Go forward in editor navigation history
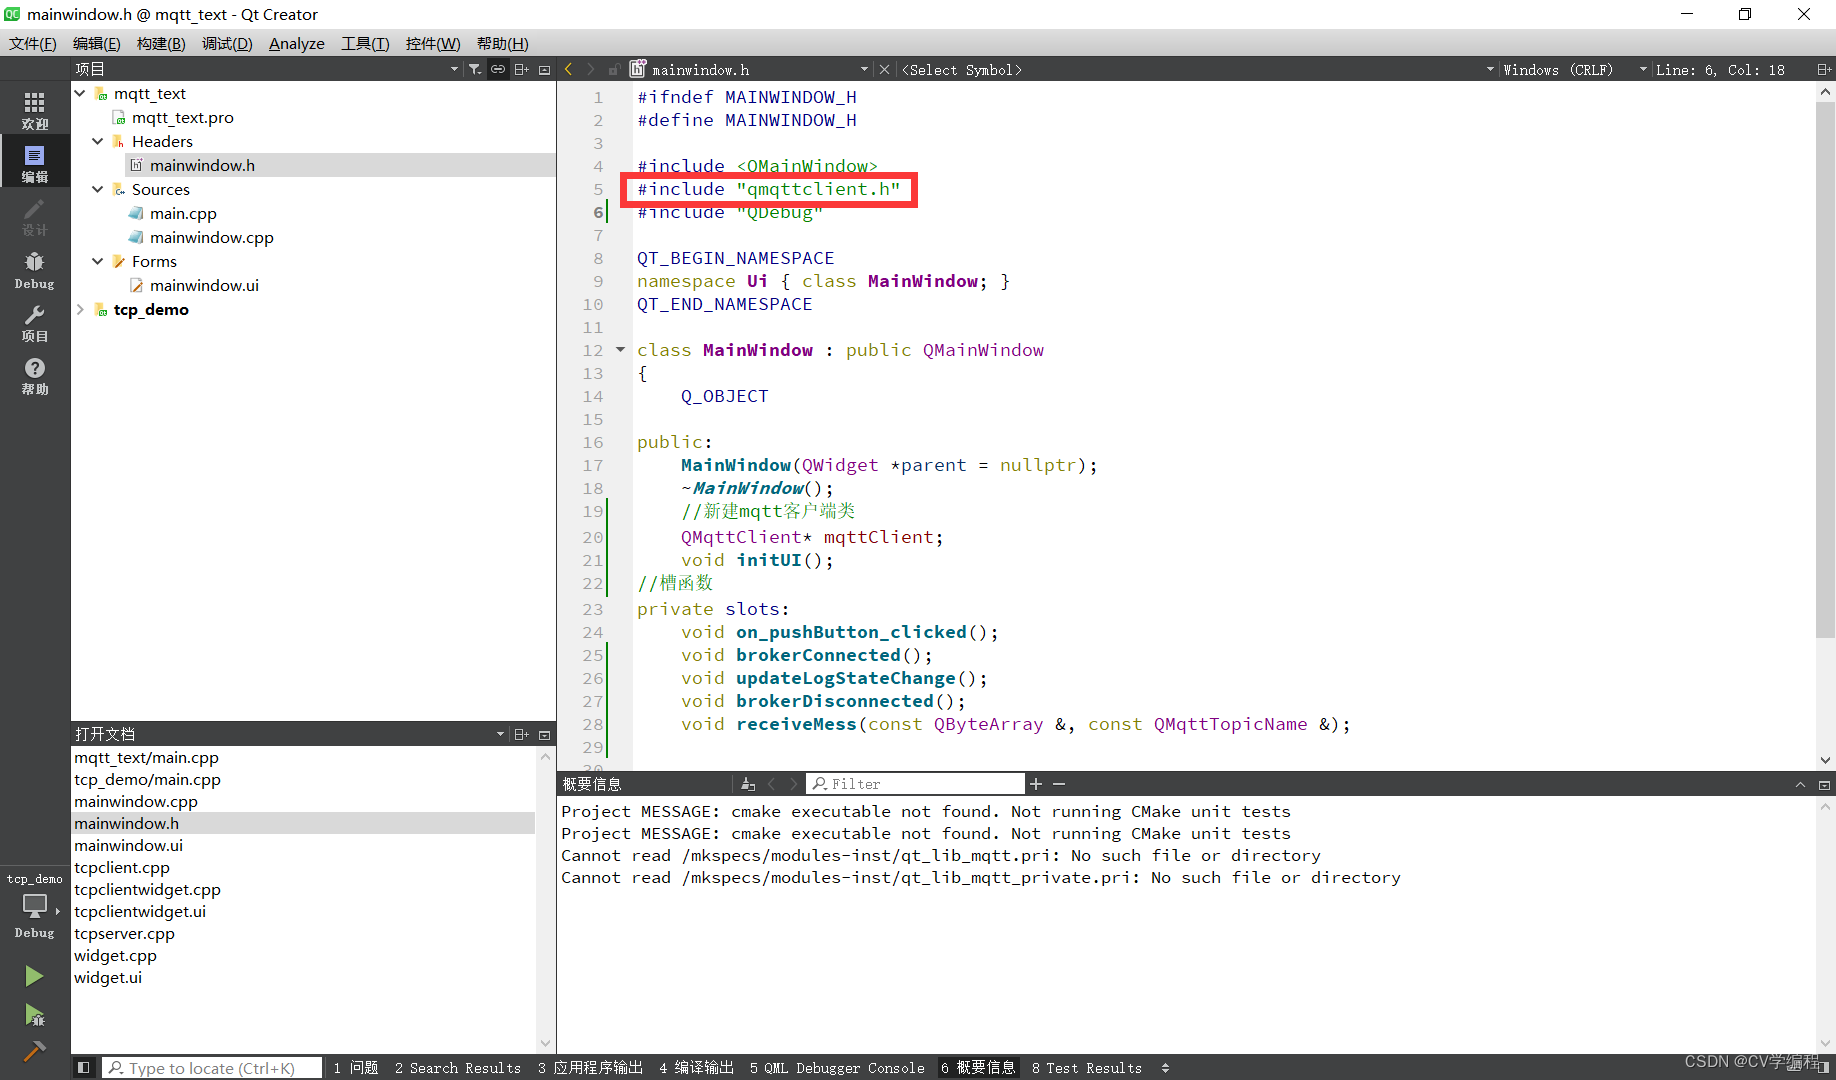 (x=591, y=69)
